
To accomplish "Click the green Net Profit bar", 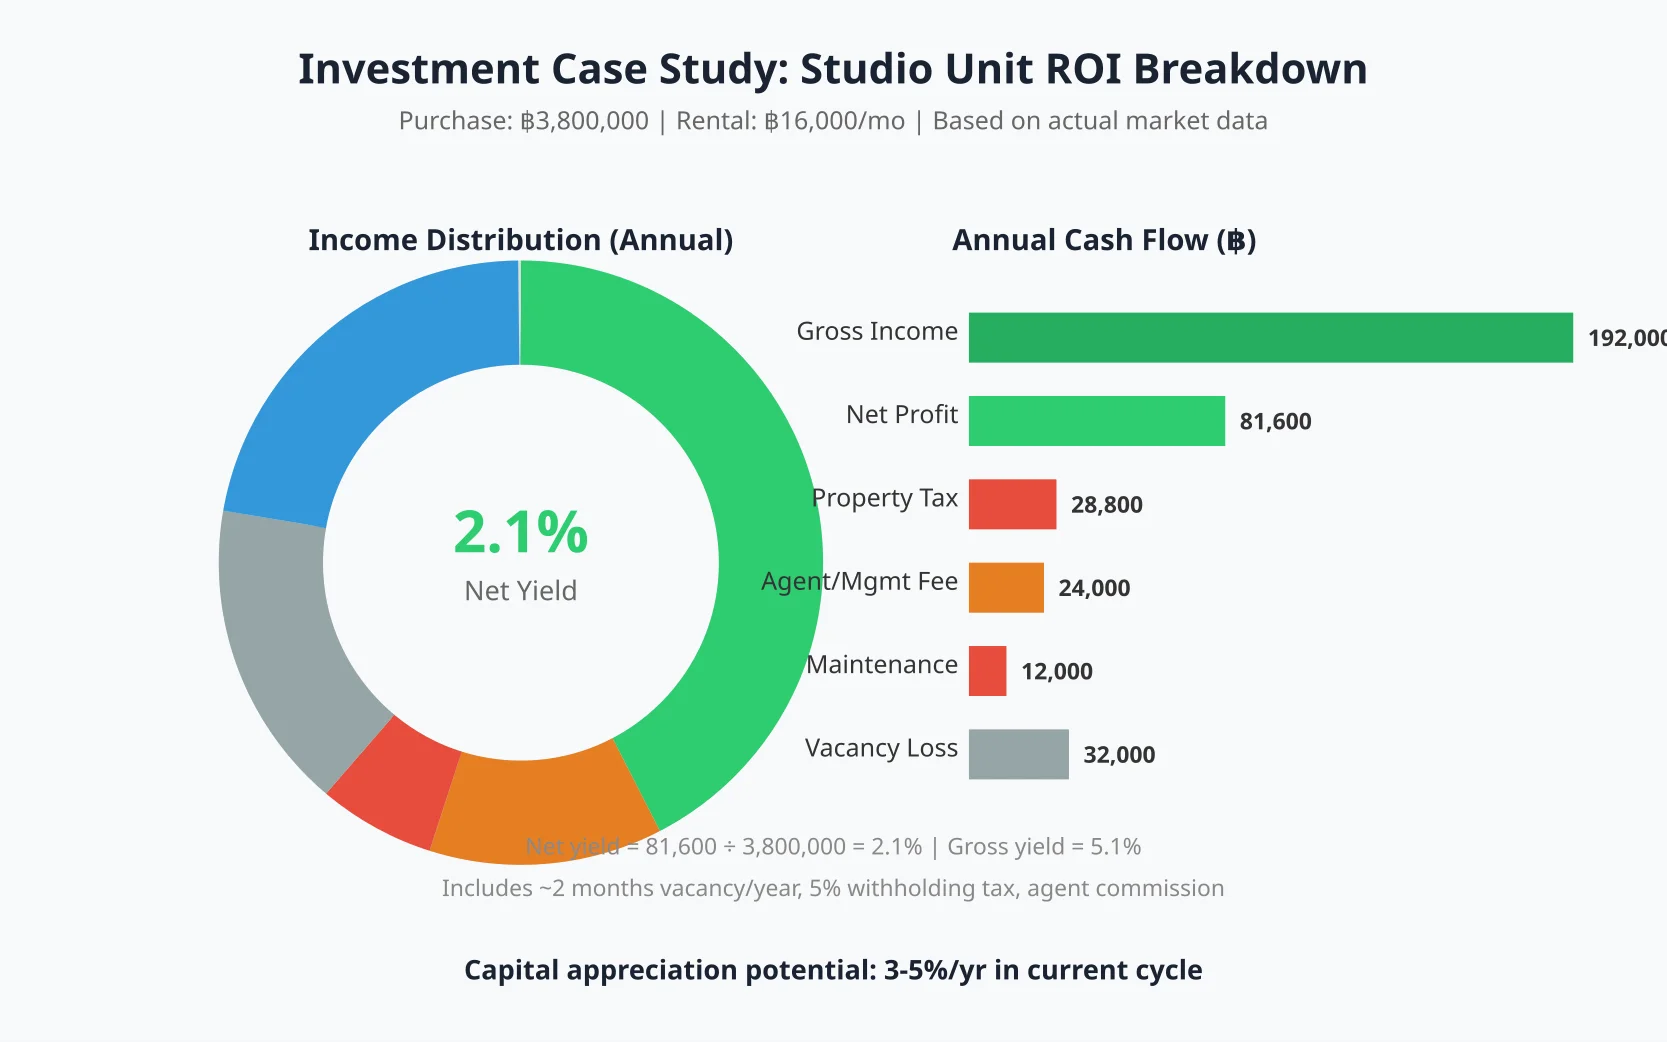I will coord(1097,421).
